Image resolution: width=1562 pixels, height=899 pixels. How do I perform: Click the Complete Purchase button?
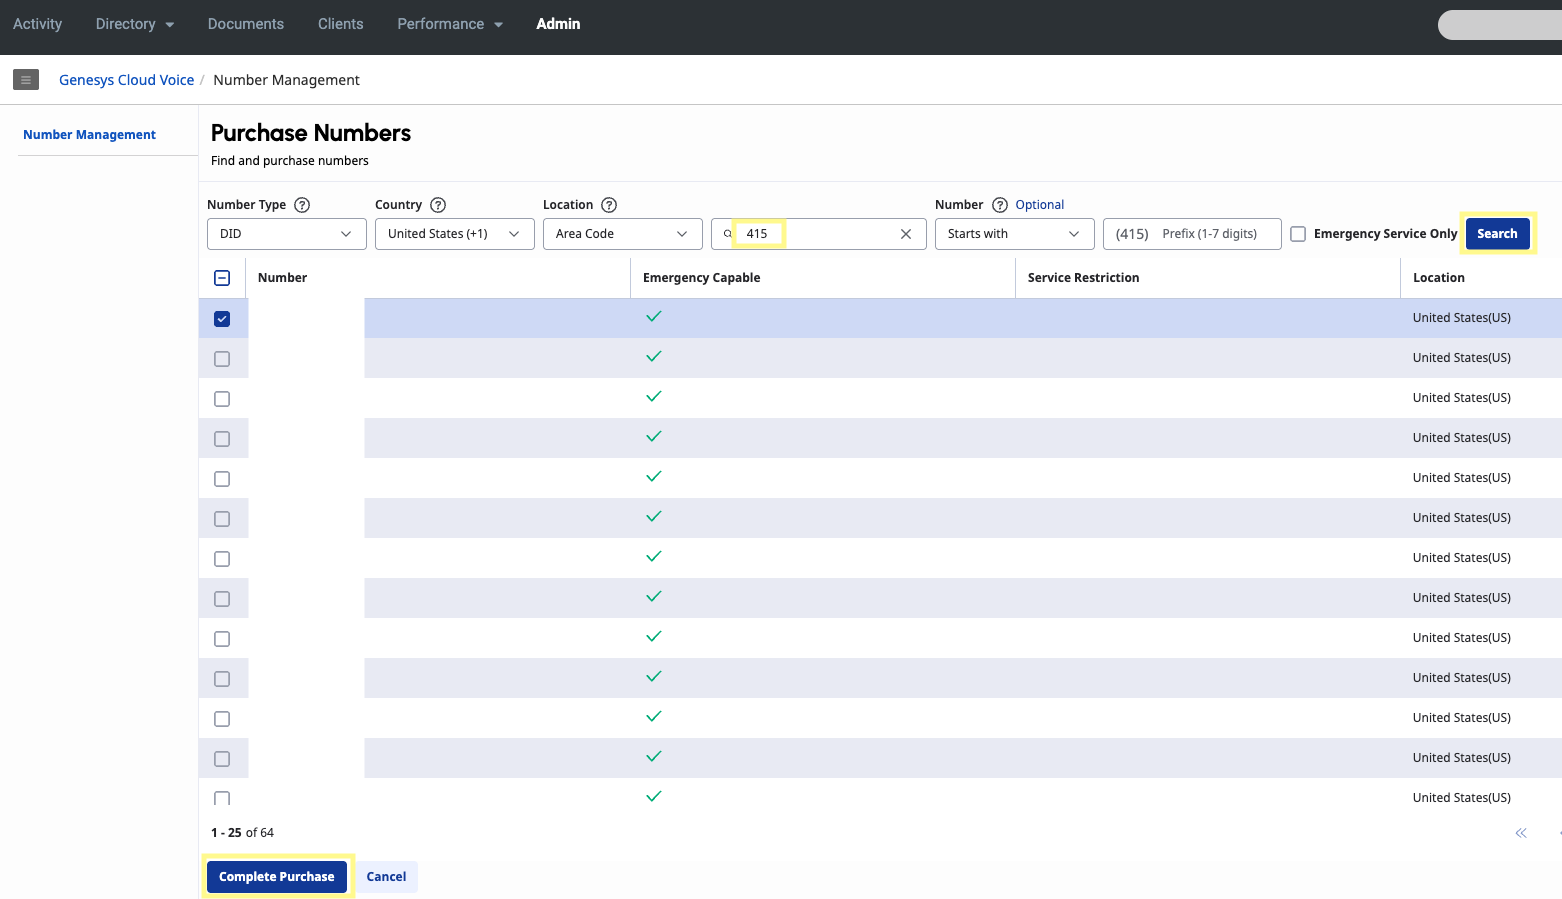pyautogui.click(x=277, y=877)
